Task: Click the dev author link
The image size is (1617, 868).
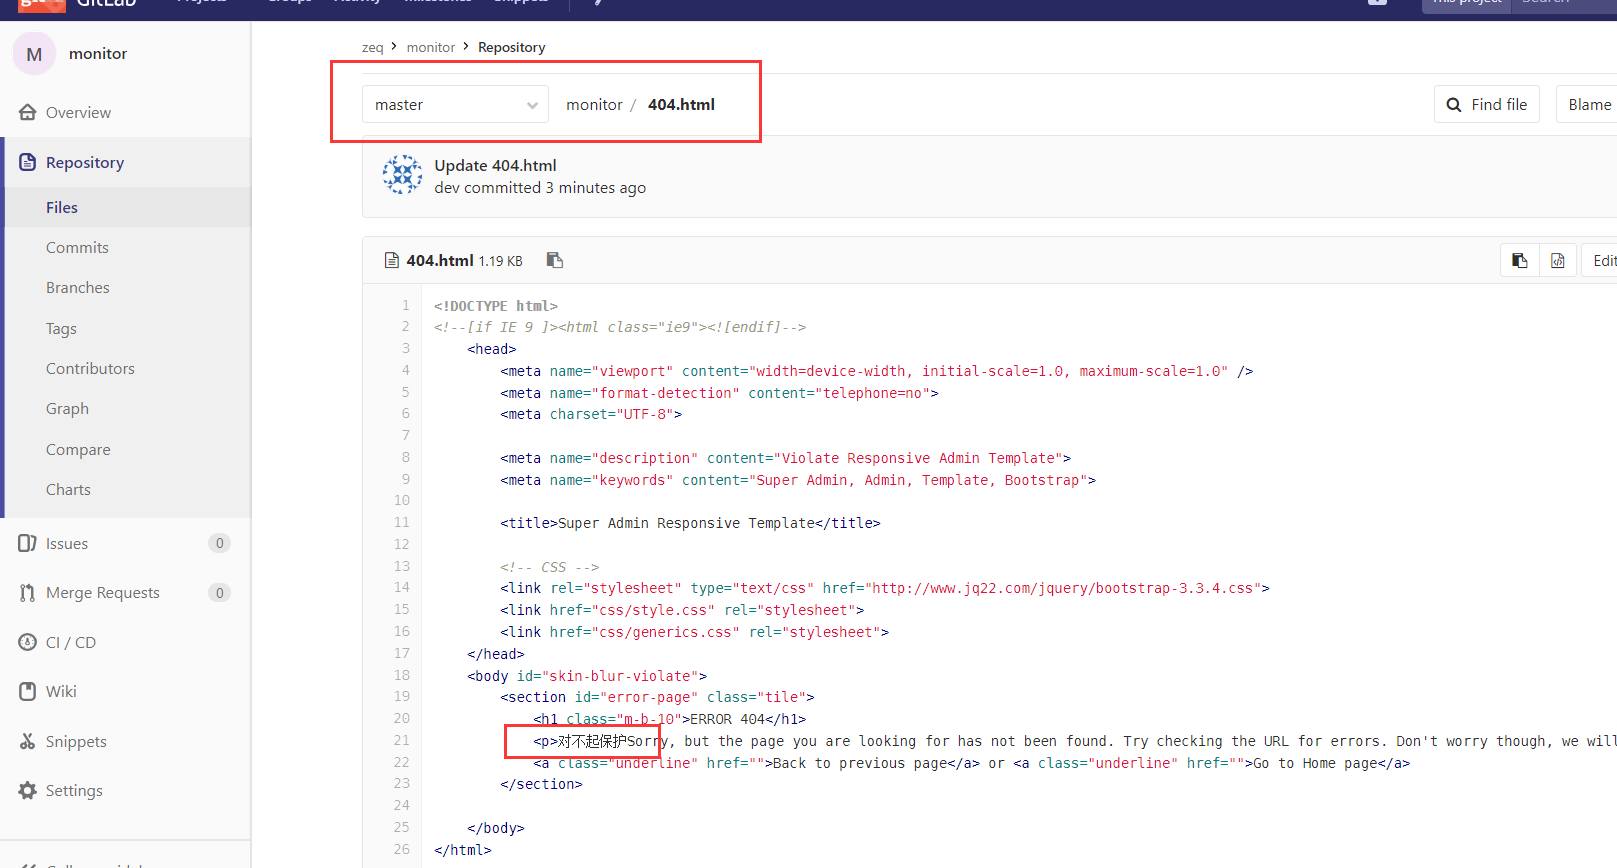Action: (447, 187)
